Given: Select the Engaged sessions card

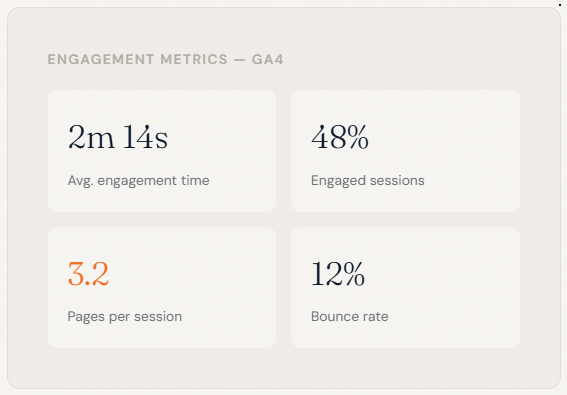Looking at the screenshot, I should 405,151.
